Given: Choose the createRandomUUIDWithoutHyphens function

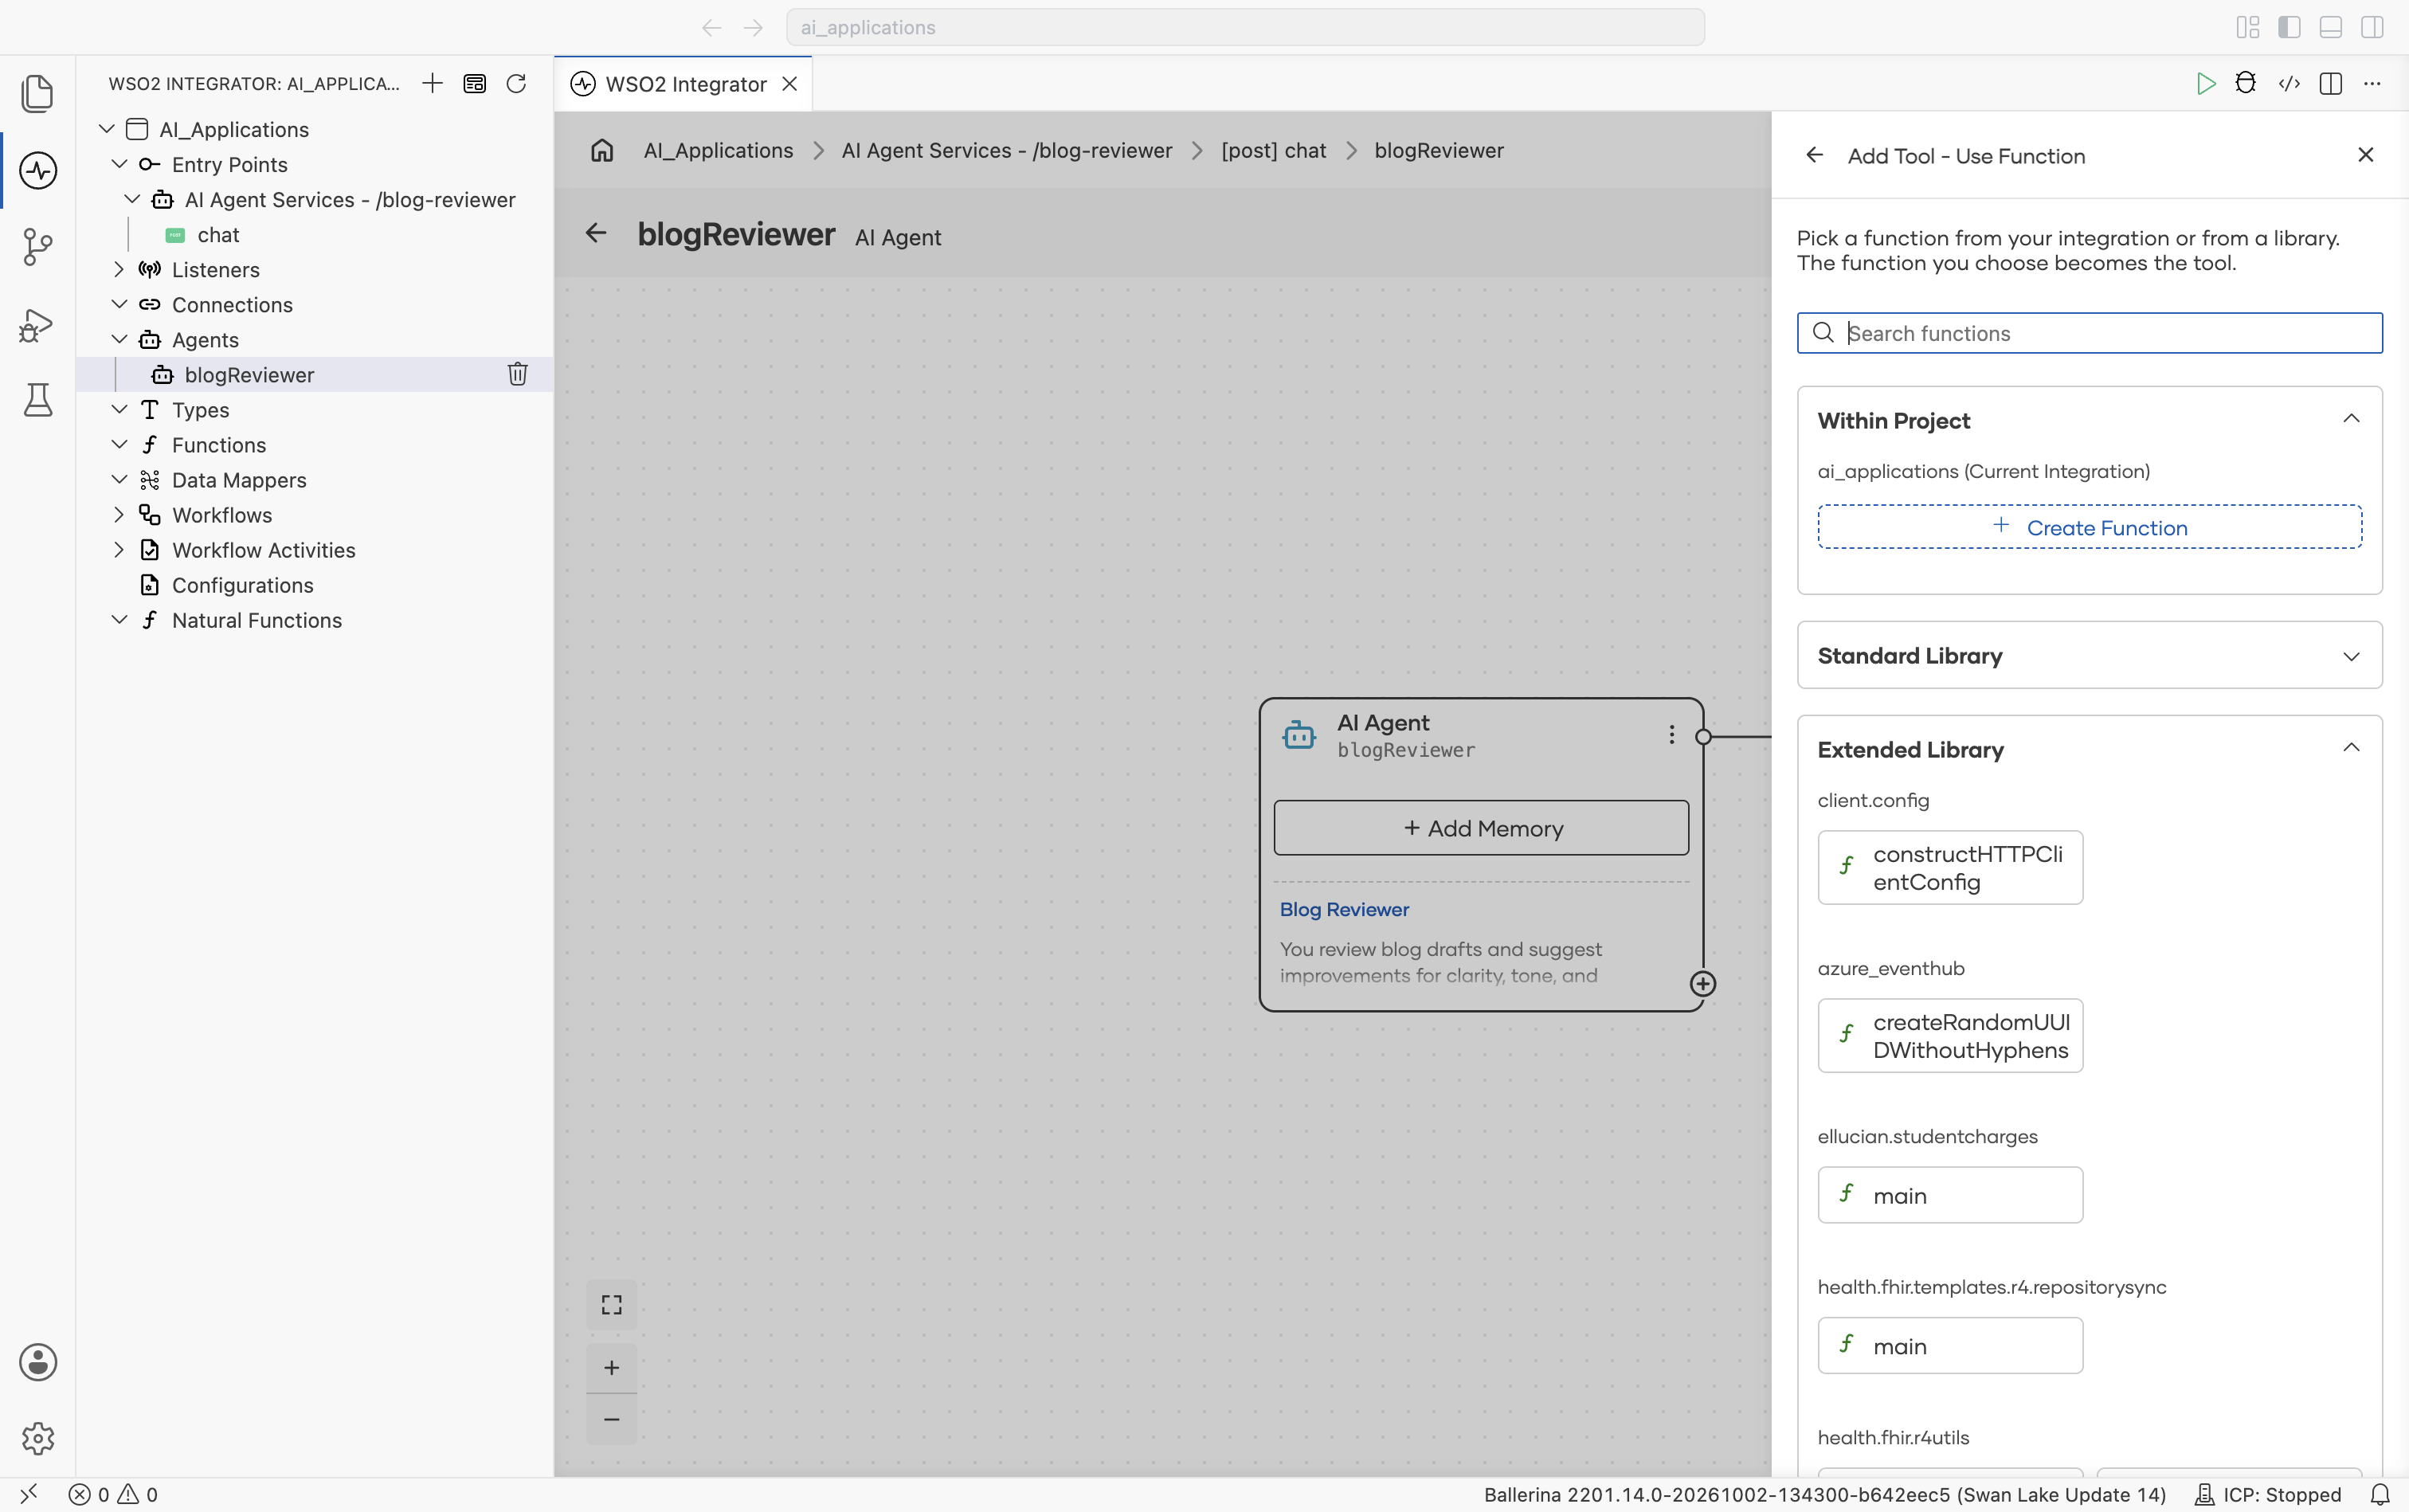Looking at the screenshot, I should click(1950, 1036).
